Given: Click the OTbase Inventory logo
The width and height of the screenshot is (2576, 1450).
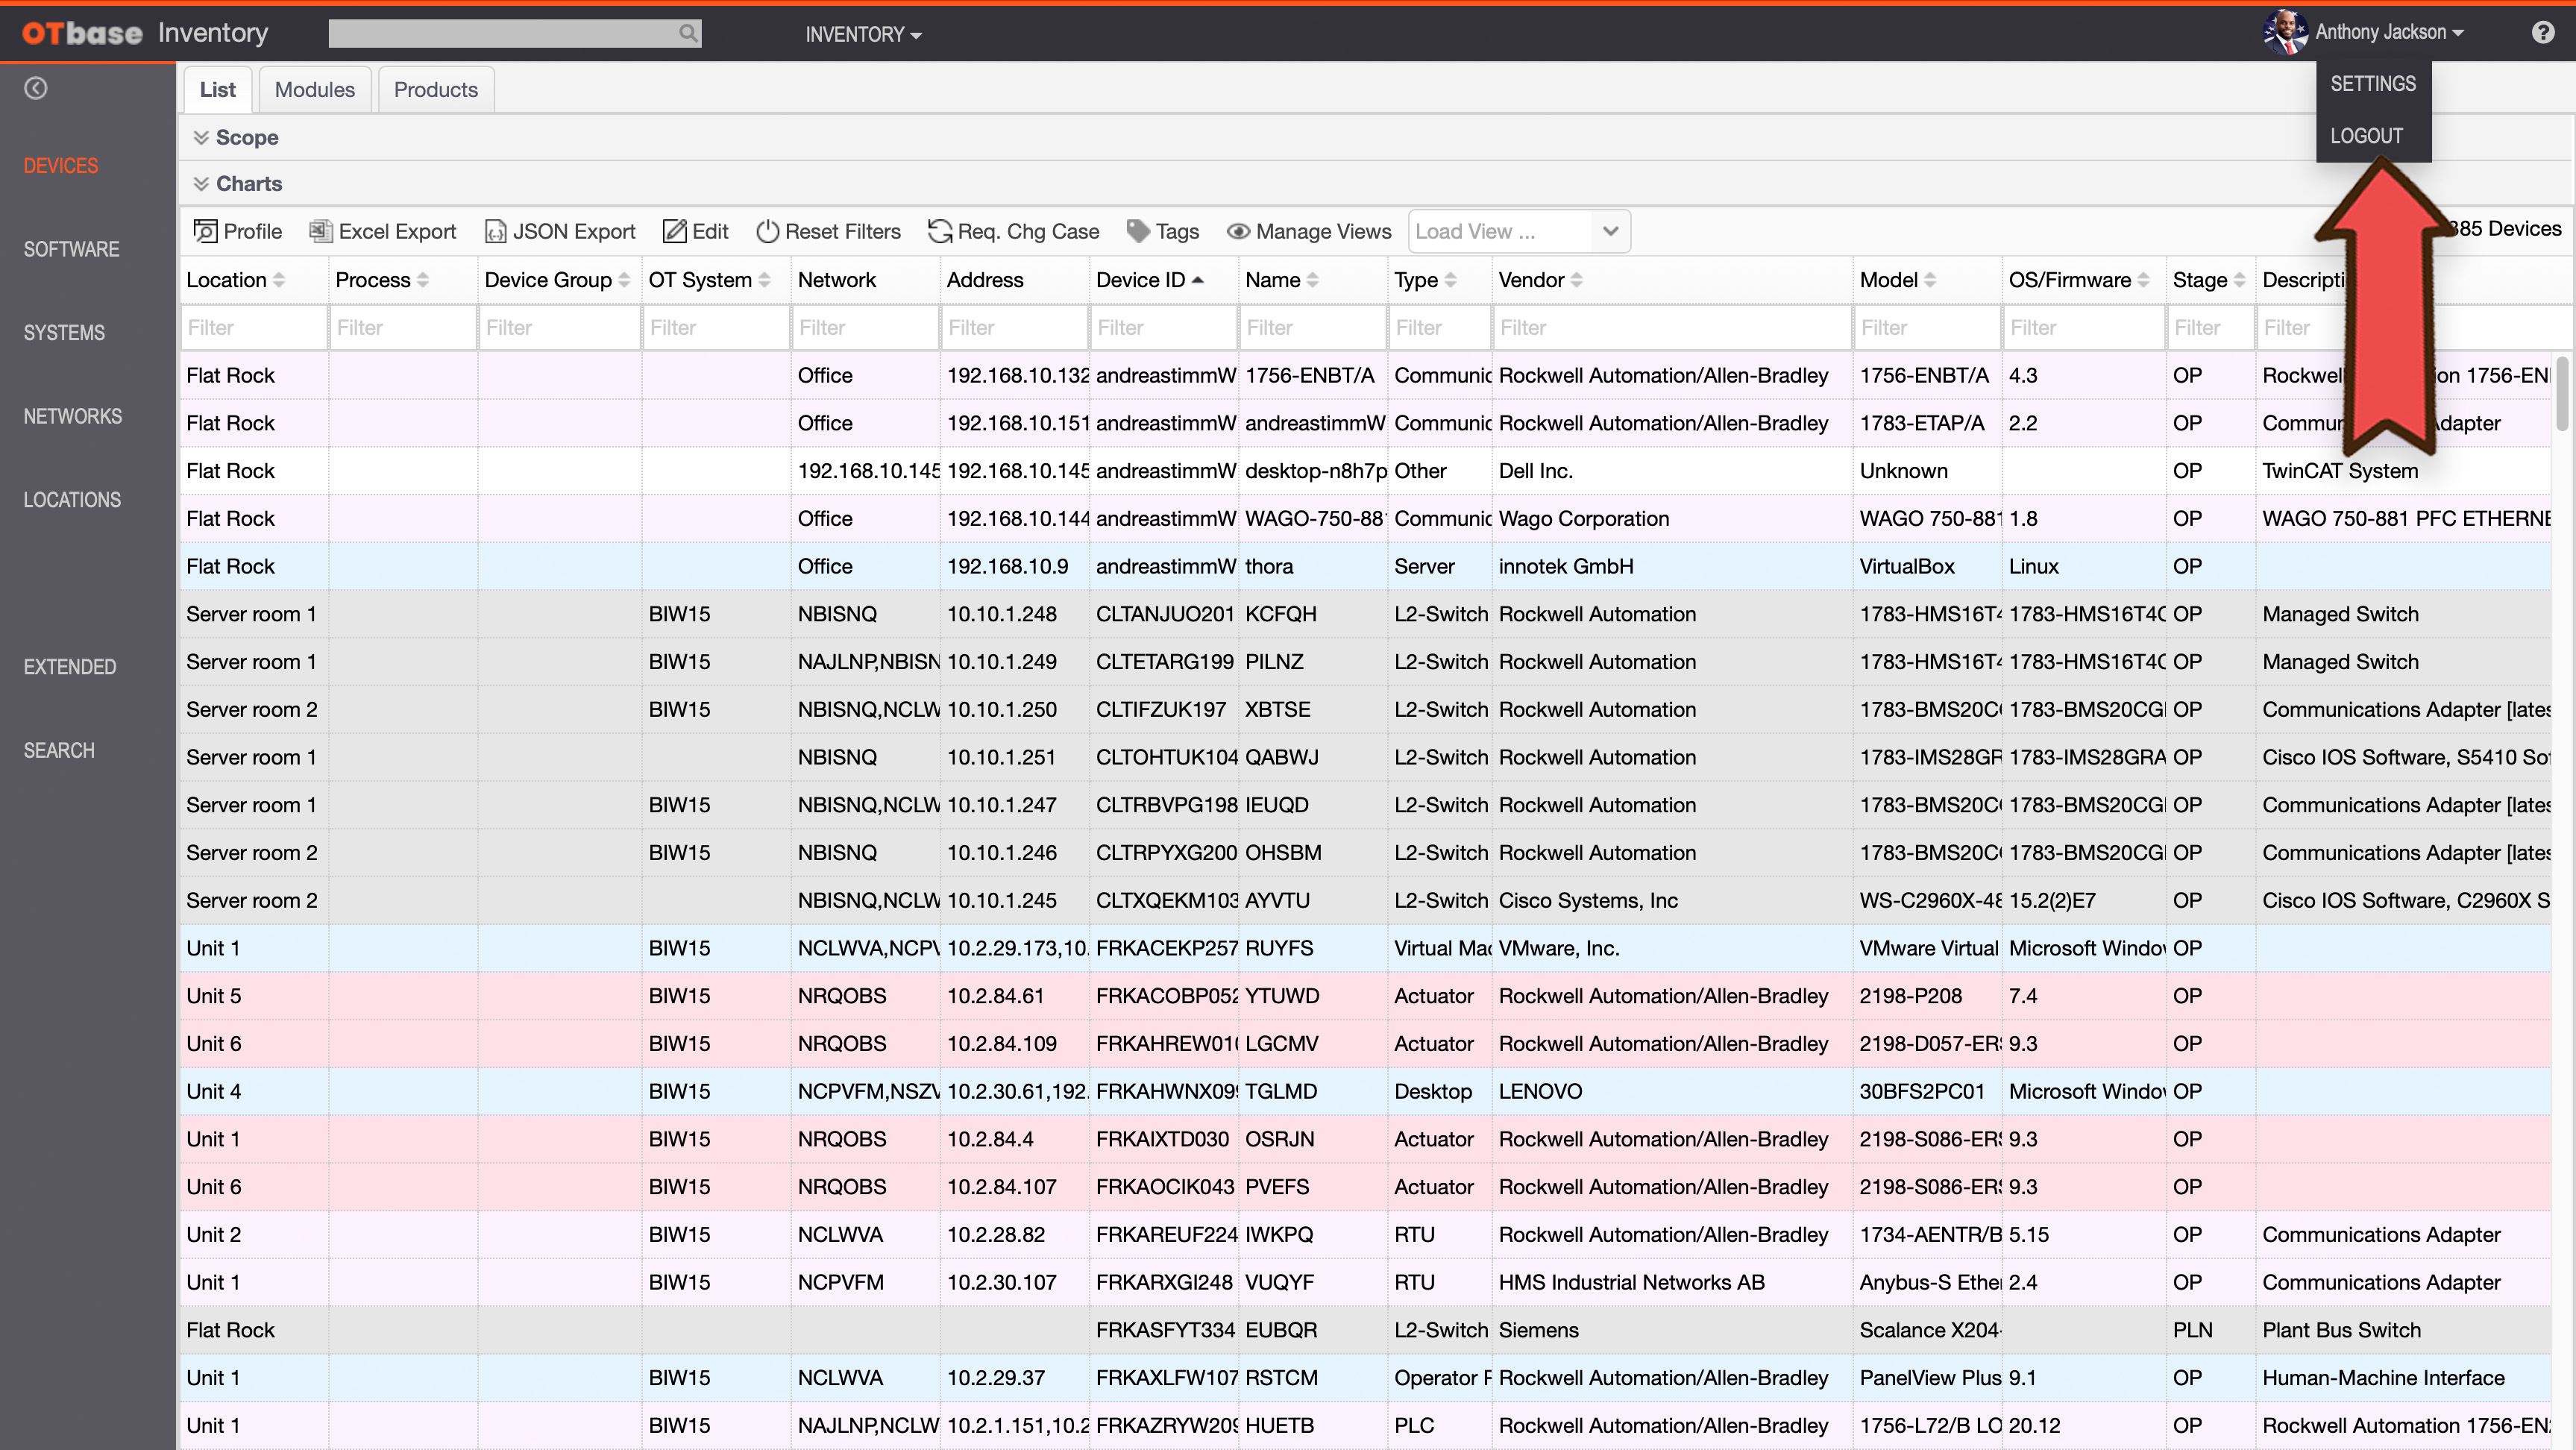Looking at the screenshot, I should [x=145, y=33].
